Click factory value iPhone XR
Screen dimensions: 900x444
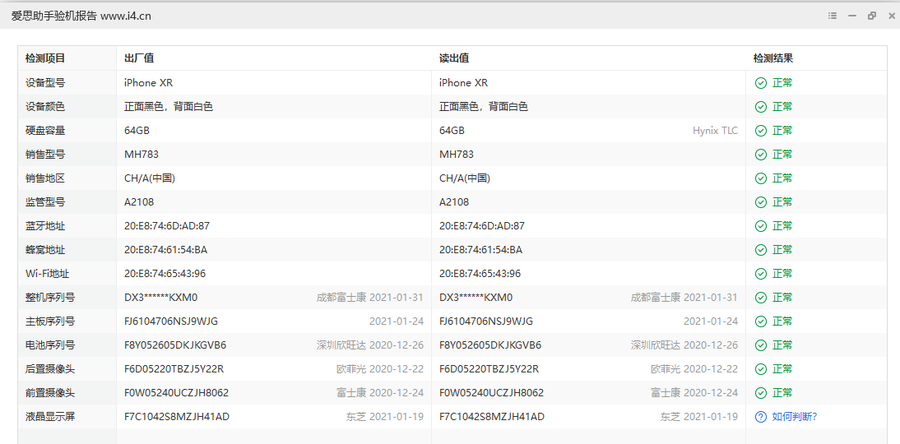pos(148,83)
